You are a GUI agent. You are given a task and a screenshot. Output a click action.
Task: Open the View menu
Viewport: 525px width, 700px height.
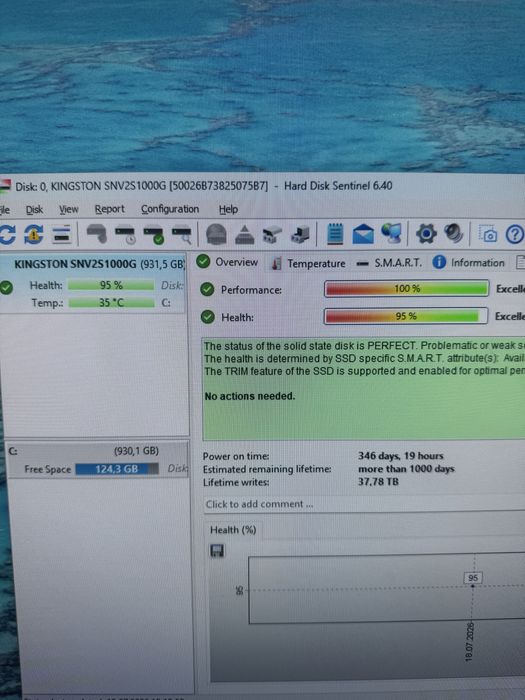pyautogui.click(x=69, y=209)
